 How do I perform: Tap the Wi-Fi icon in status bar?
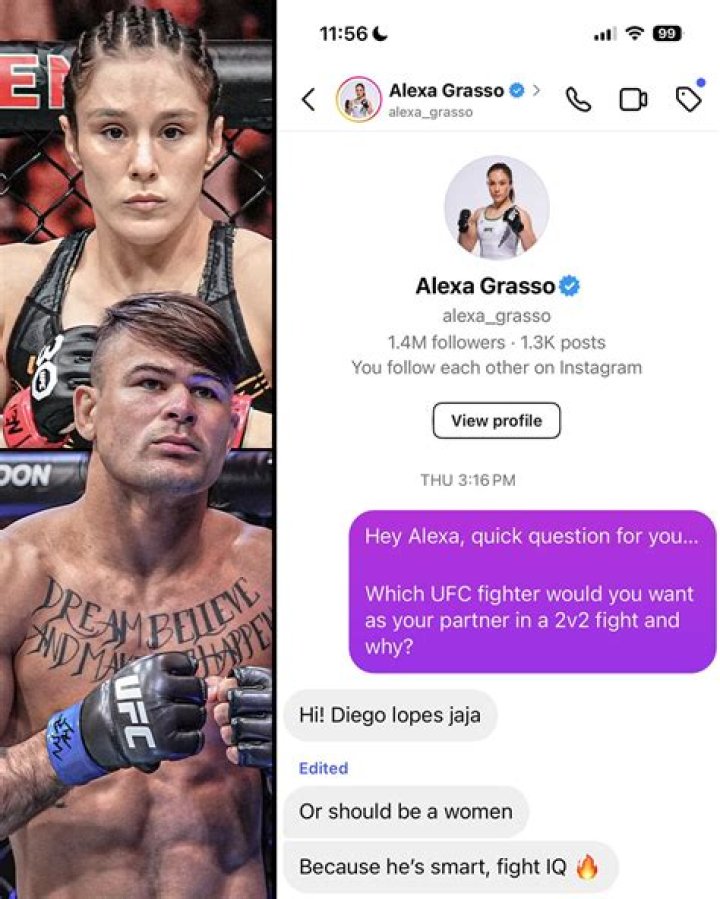[x=634, y=33]
